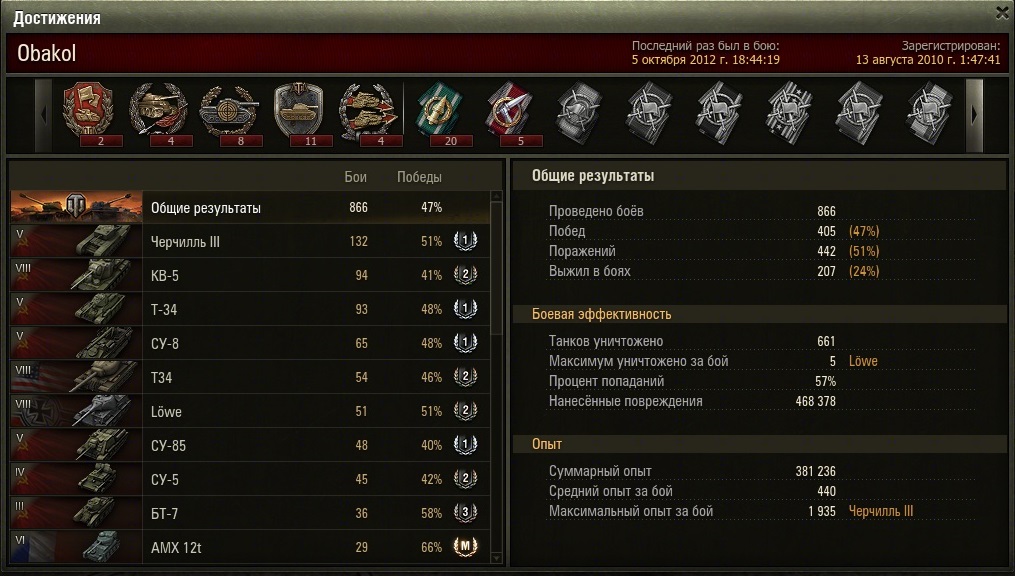Screen dimensions: 1015x576
Task: Show next achievements with right arrow
Action: pyautogui.click(x=974, y=115)
